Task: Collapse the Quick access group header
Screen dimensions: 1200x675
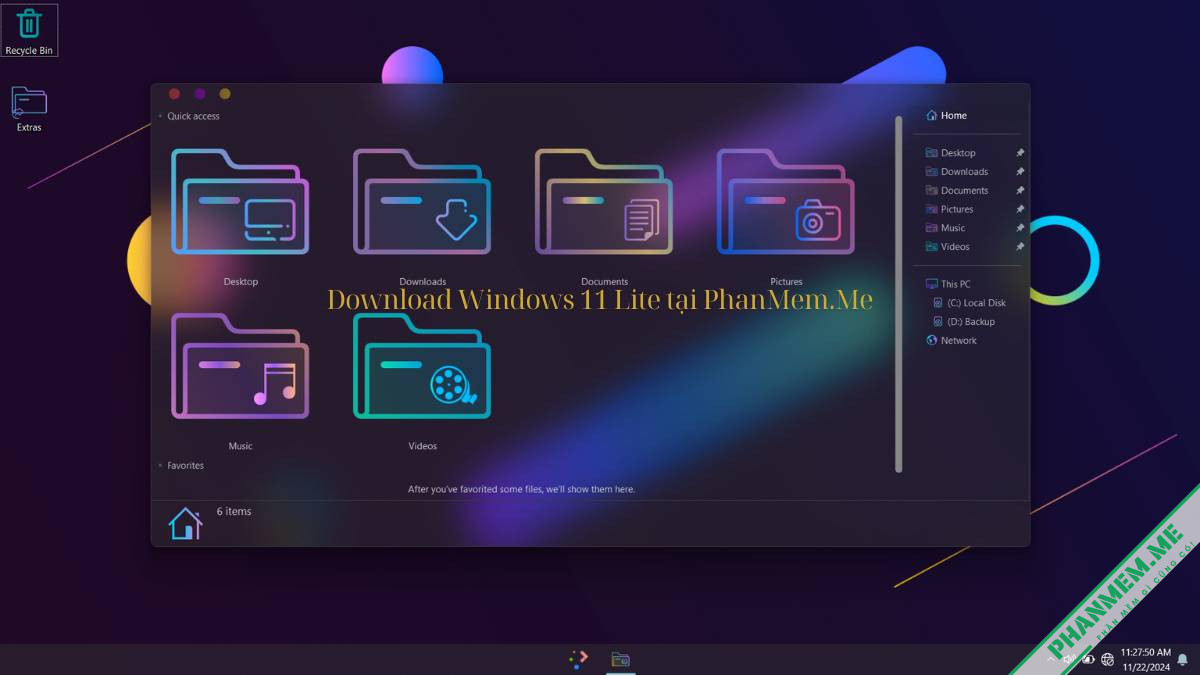Action: coord(189,116)
